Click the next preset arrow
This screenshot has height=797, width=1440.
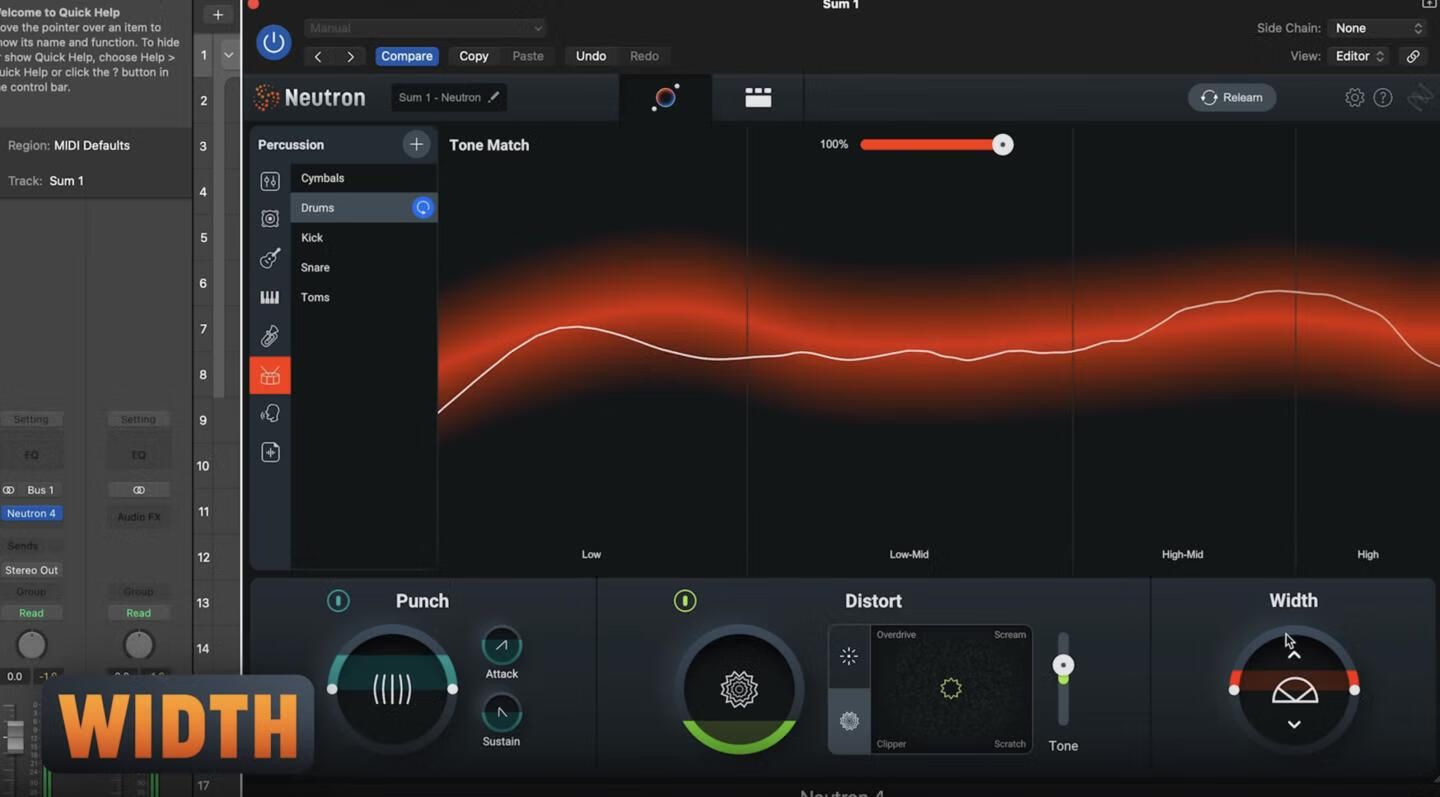(350, 56)
